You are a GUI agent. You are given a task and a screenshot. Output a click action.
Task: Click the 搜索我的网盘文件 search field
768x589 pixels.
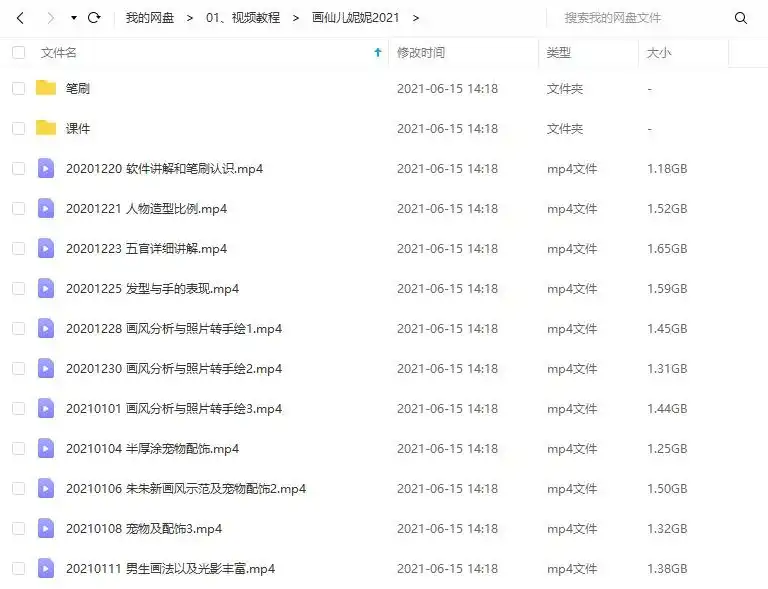pos(640,18)
